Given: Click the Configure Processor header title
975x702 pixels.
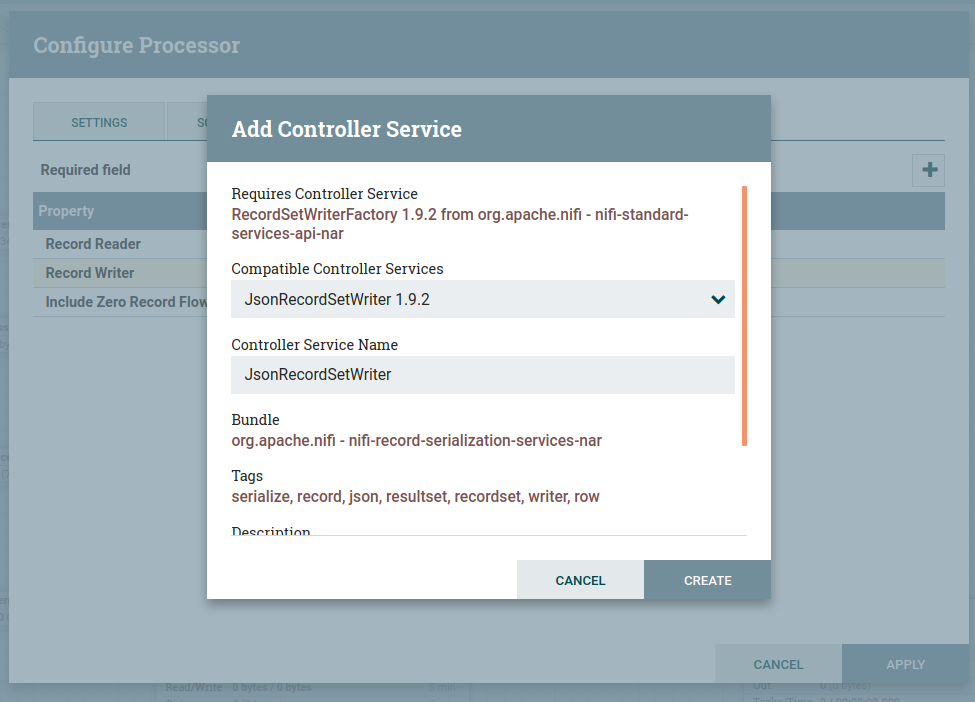Looking at the screenshot, I should [x=137, y=46].
